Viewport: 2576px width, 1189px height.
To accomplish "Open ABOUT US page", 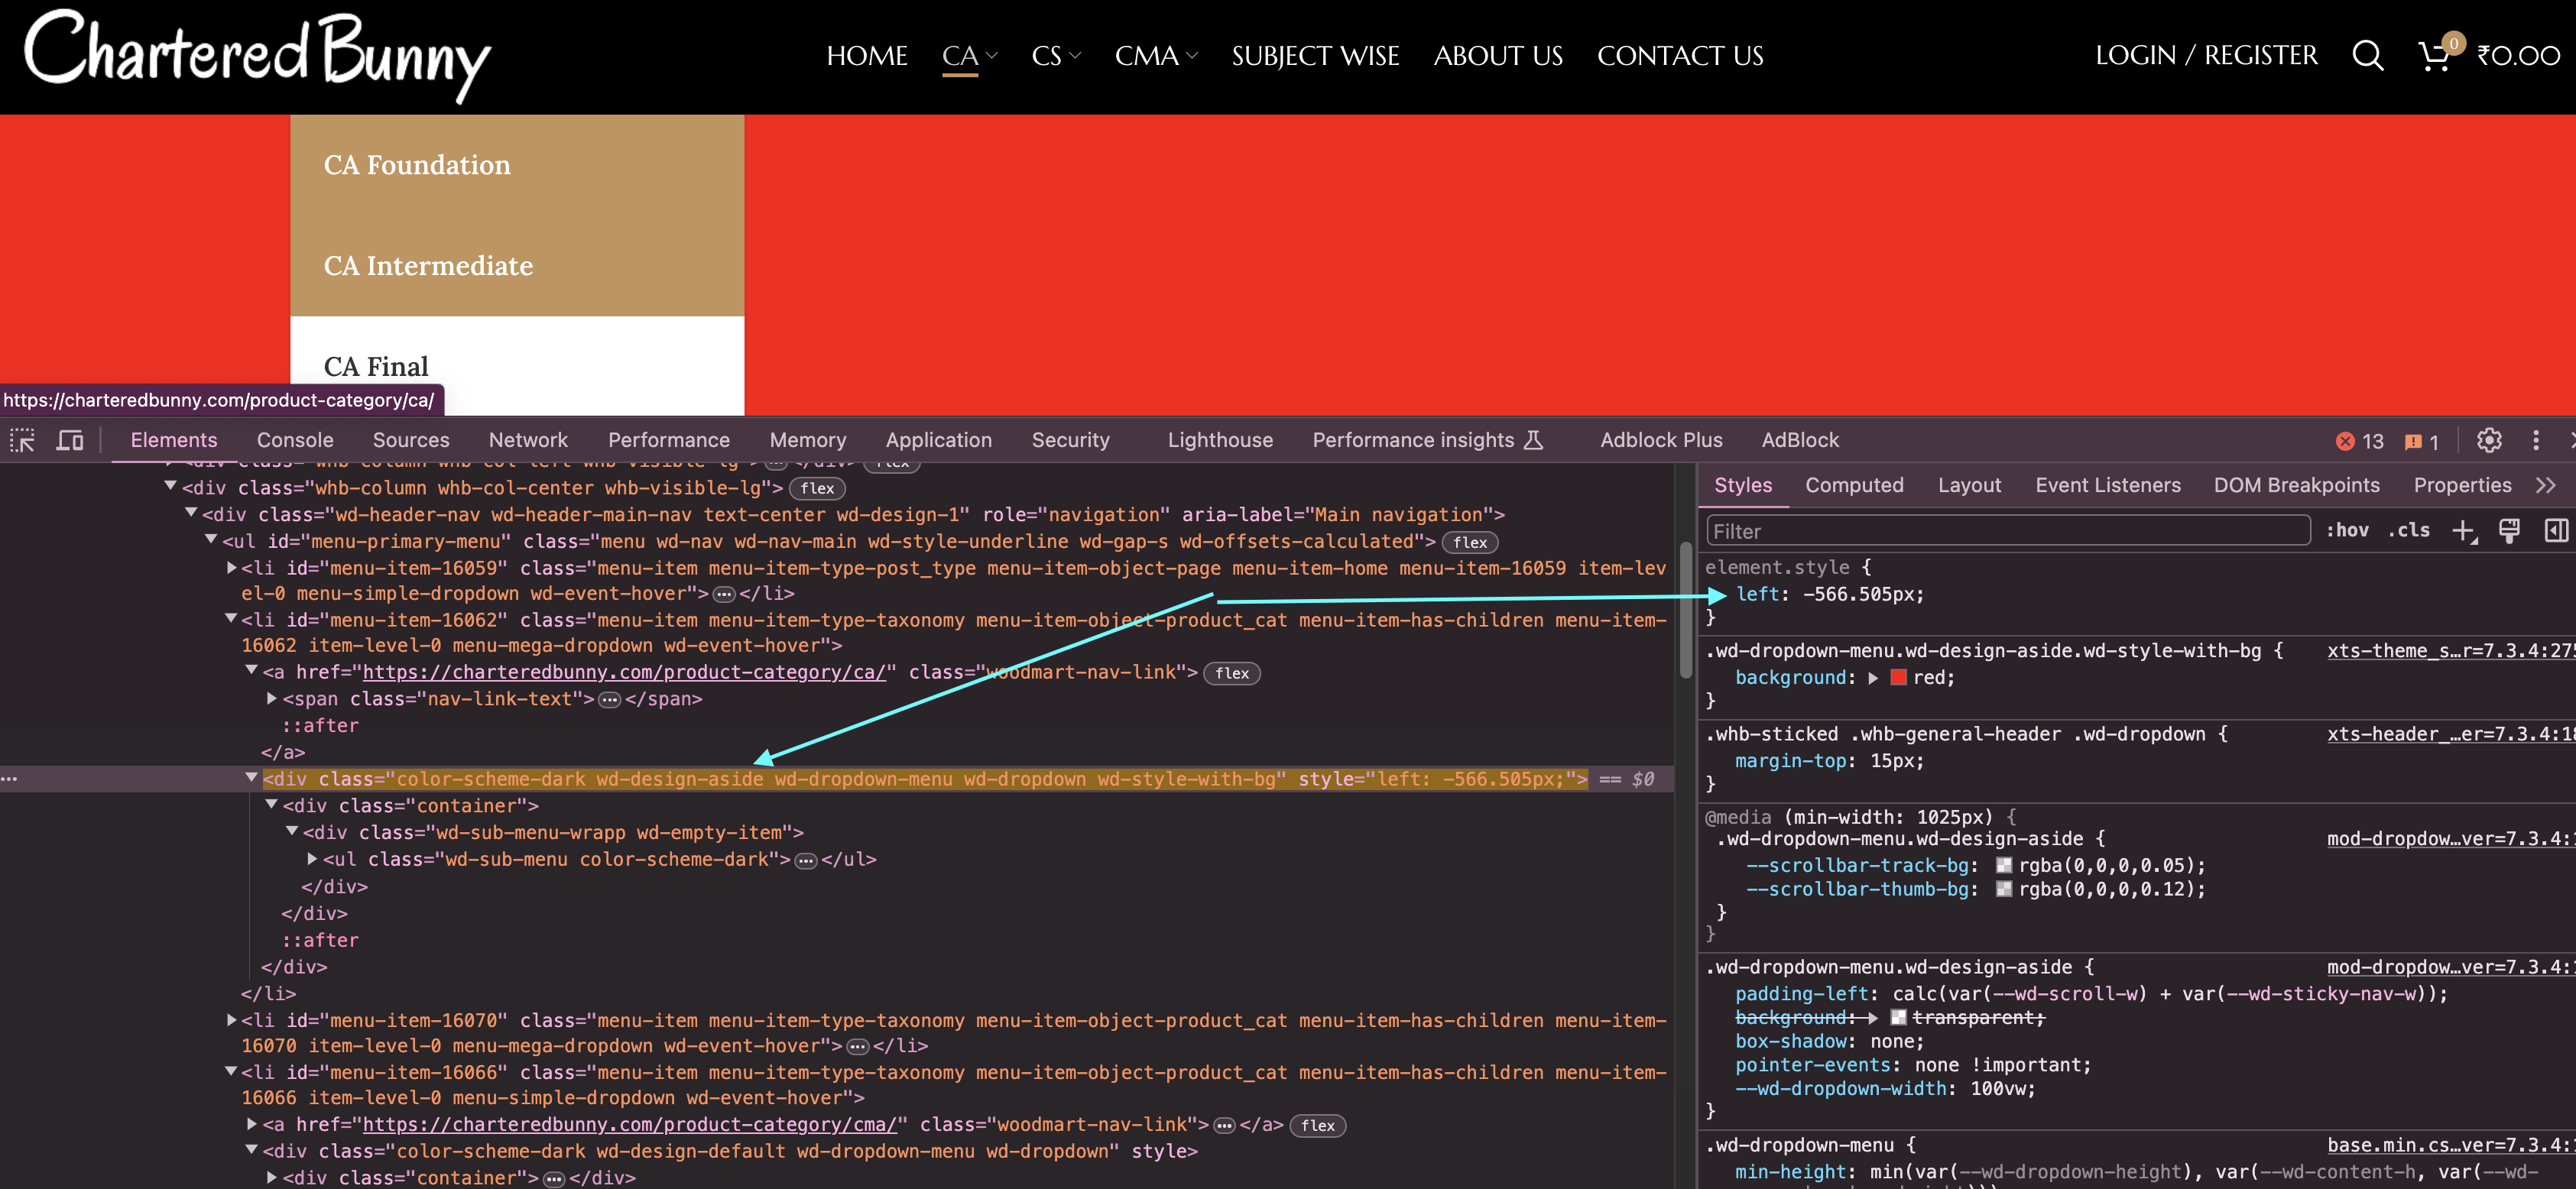I will tap(1498, 56).
